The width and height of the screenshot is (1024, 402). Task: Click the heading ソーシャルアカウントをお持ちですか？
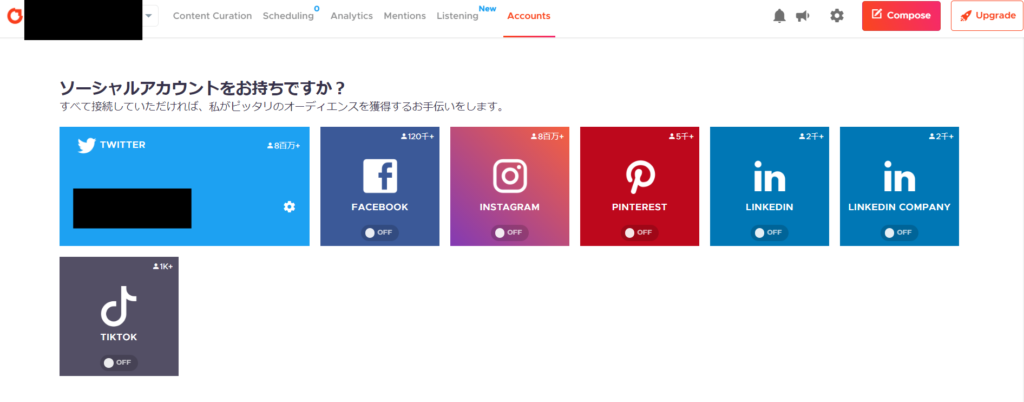coord(202,87)
